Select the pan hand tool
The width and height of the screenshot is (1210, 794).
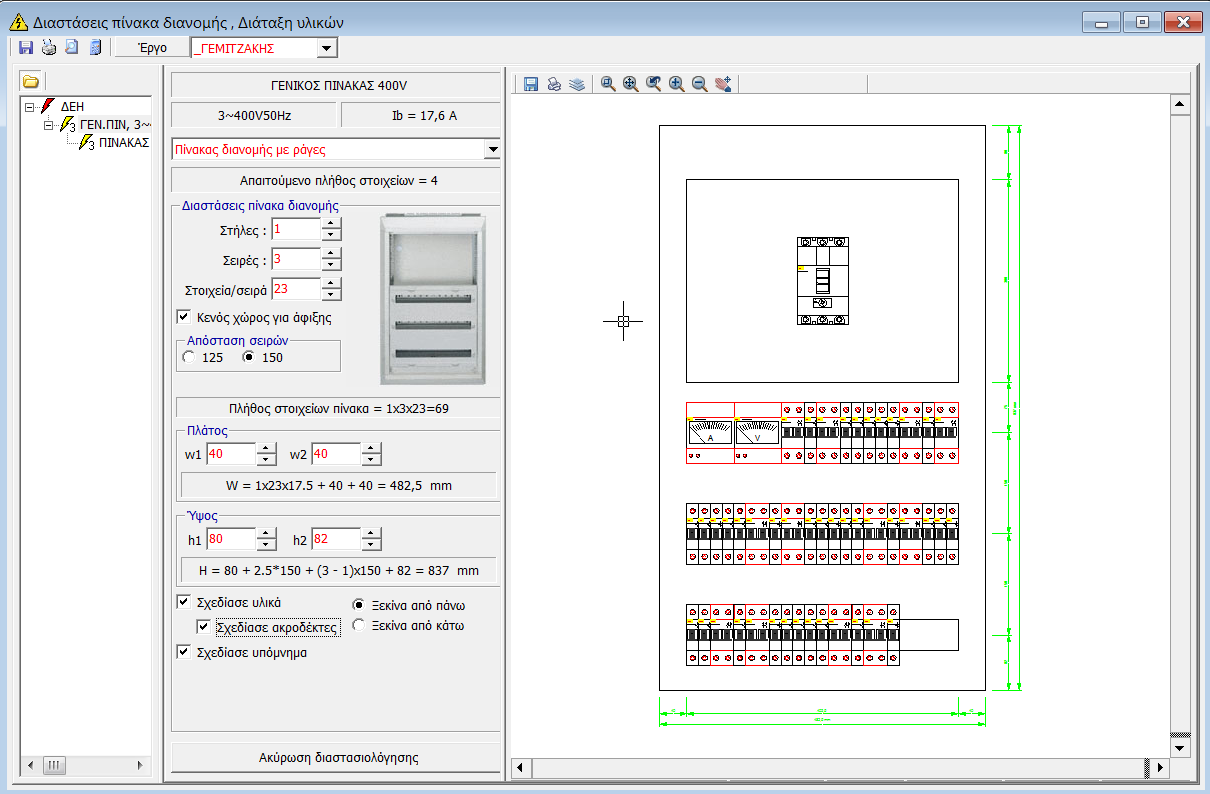[724, 85]
